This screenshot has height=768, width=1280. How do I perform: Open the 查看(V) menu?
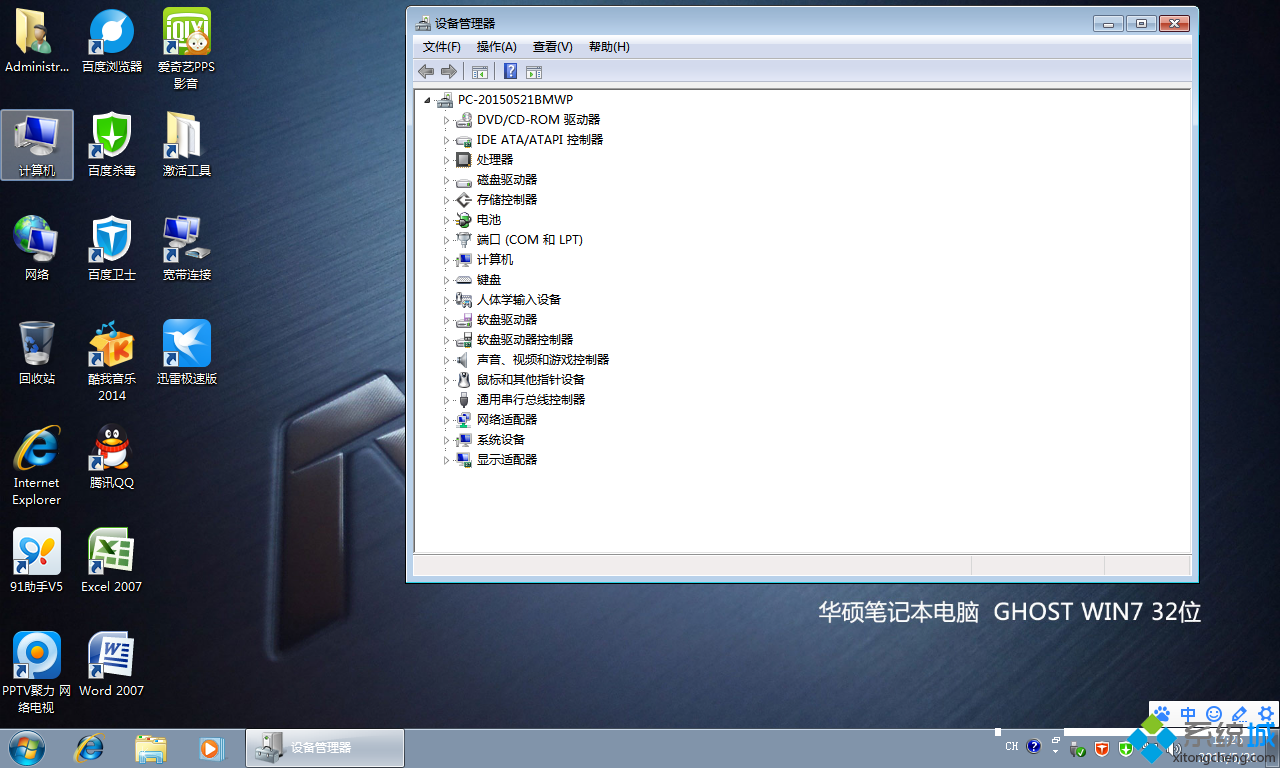(x=552, y=46)
